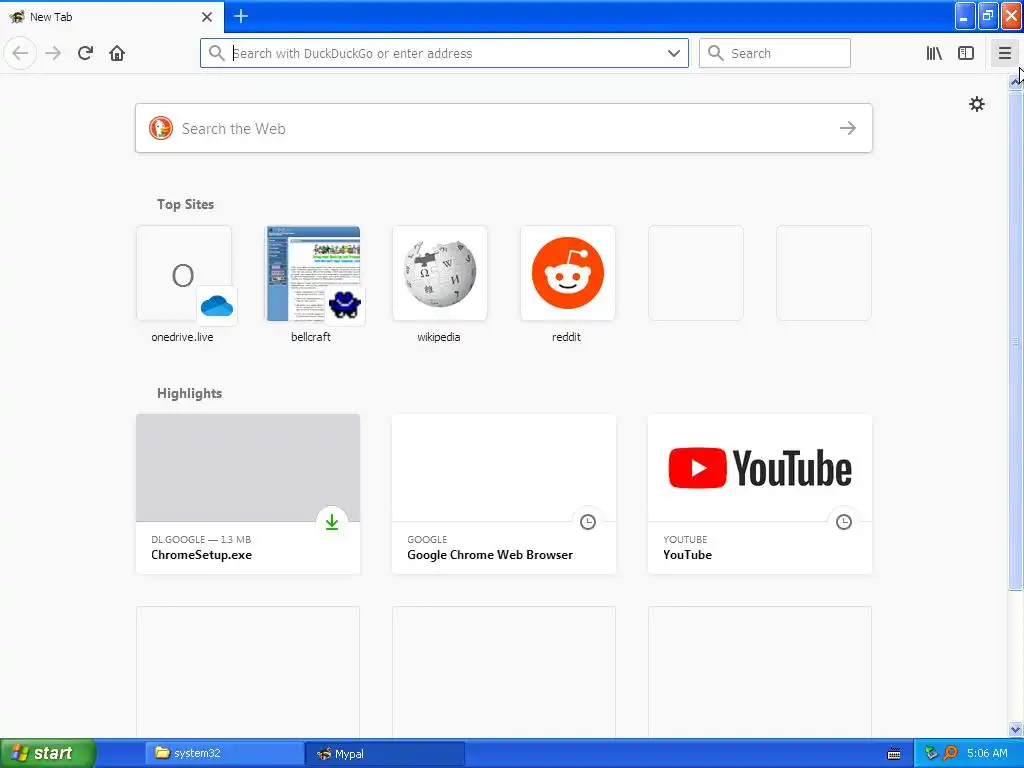The width and height of the screenshot is (1024, 768).
Task: Focus the address bar field
Action: click(x=444, y=53)
